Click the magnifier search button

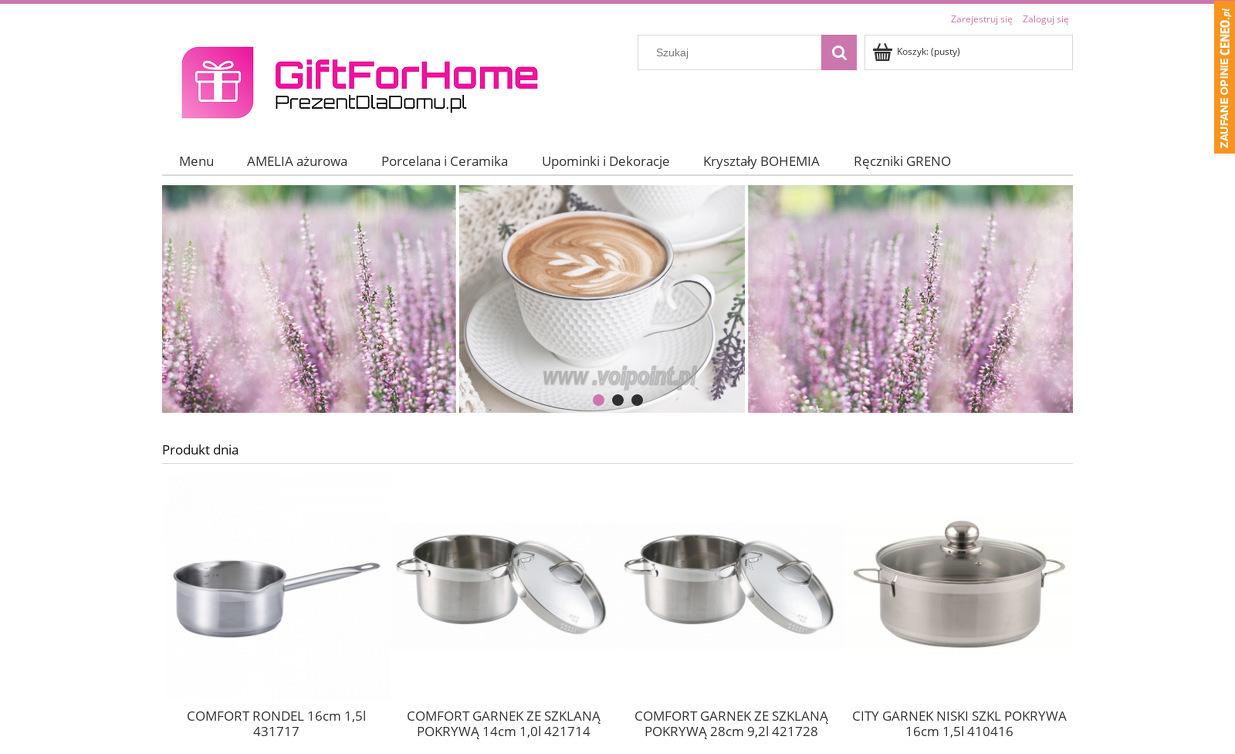(839, 53)
